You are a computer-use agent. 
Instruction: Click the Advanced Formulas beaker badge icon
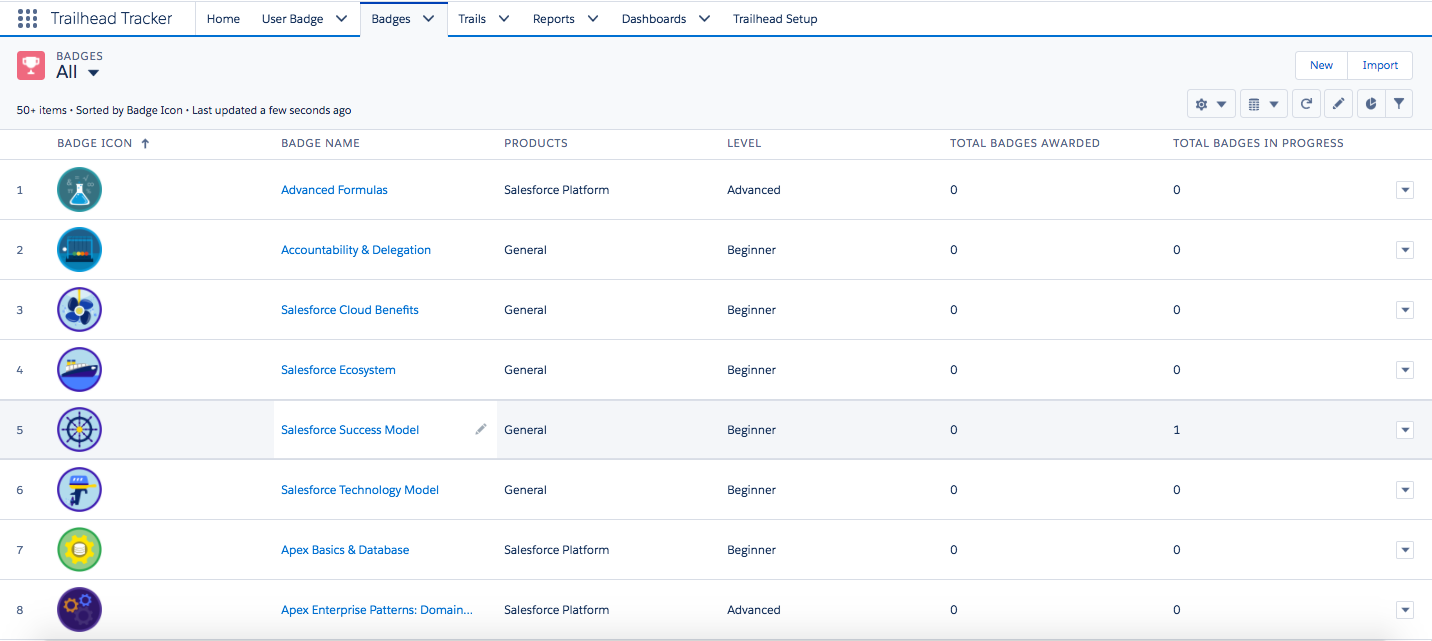point(79,189)
